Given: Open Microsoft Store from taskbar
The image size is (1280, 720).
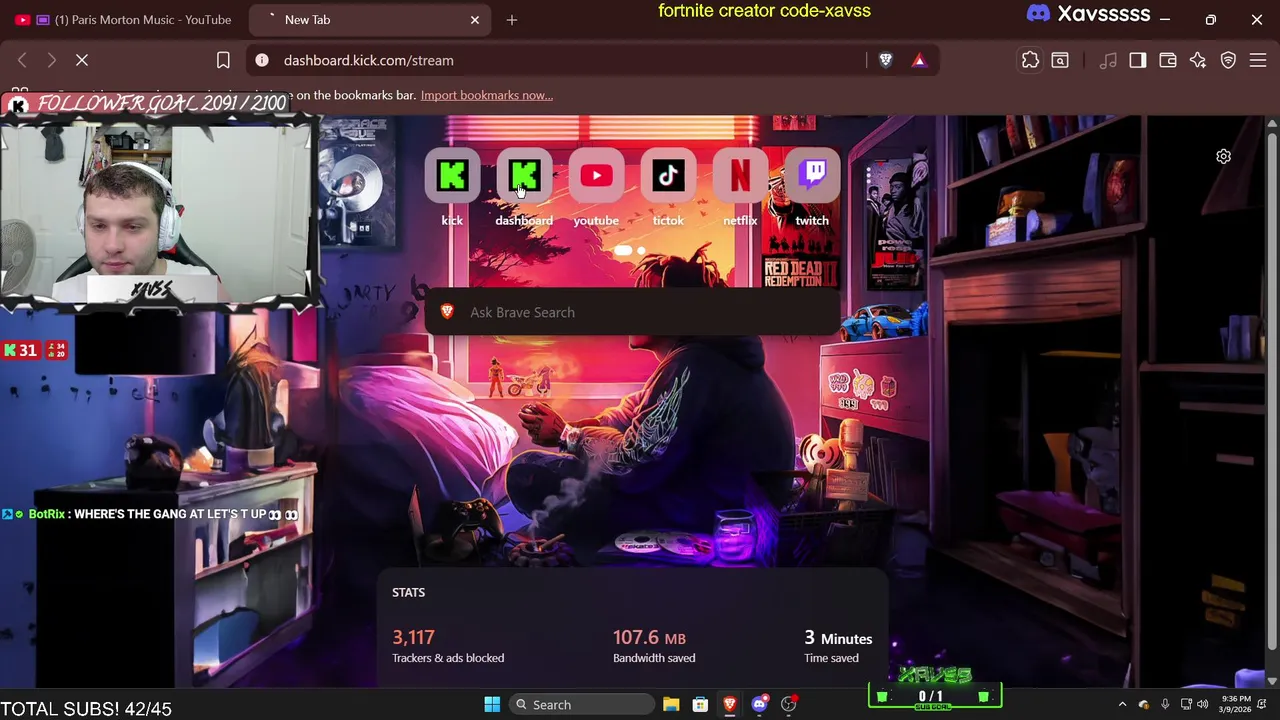Looking at the screenshot, I should tap(700, 705).
